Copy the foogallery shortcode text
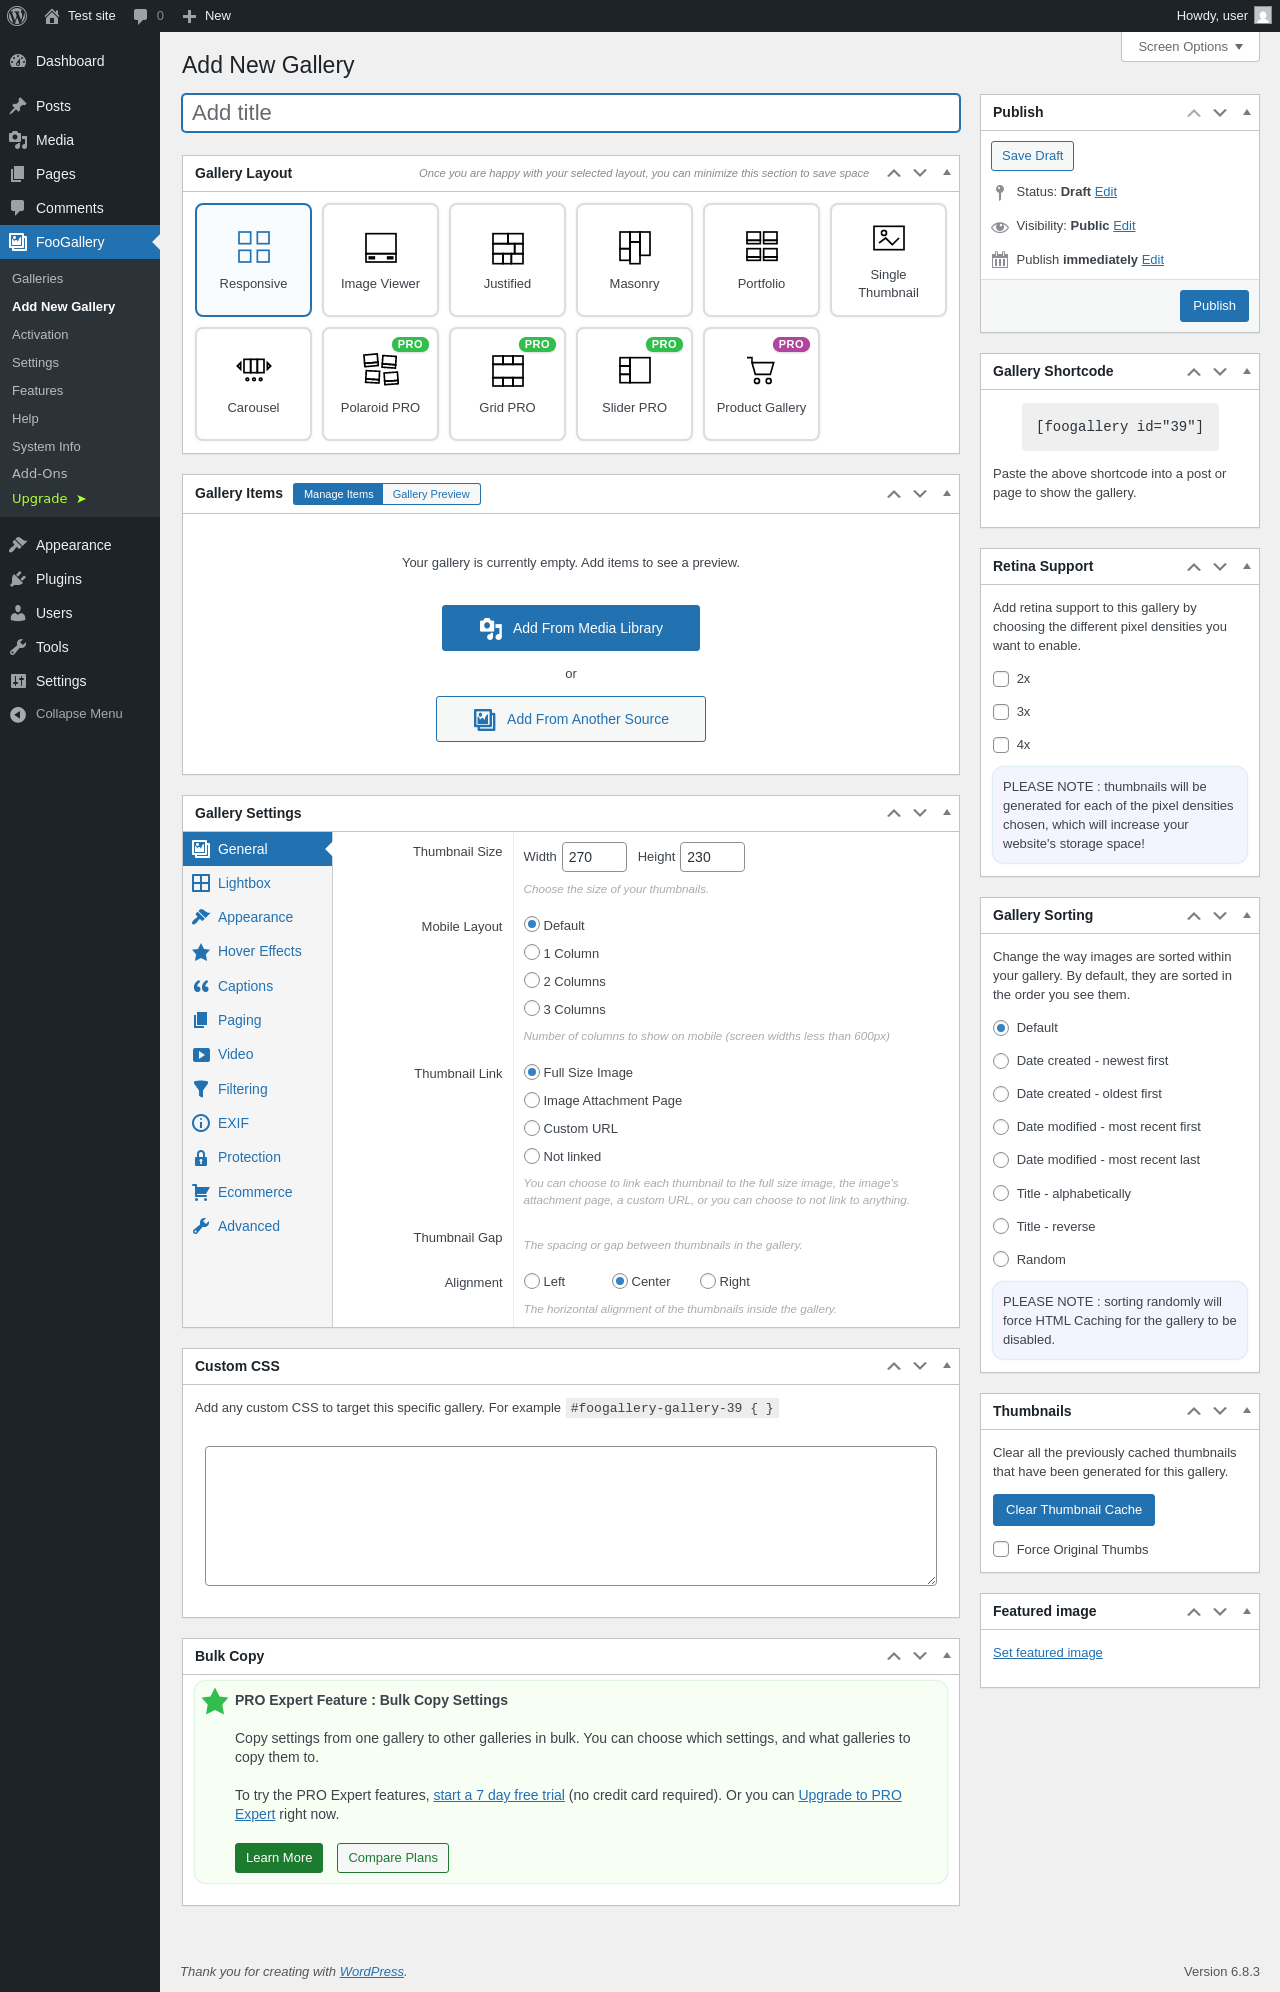This screenshot has height=1992, width=1280. (1120, 427)
